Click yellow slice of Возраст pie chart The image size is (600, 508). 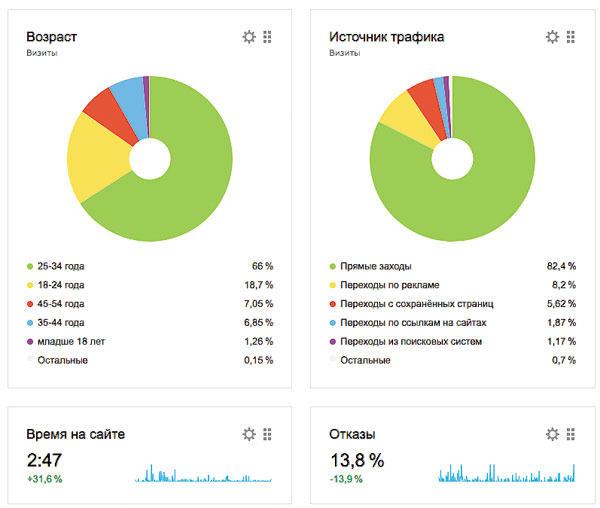click(x=98, y=157)
